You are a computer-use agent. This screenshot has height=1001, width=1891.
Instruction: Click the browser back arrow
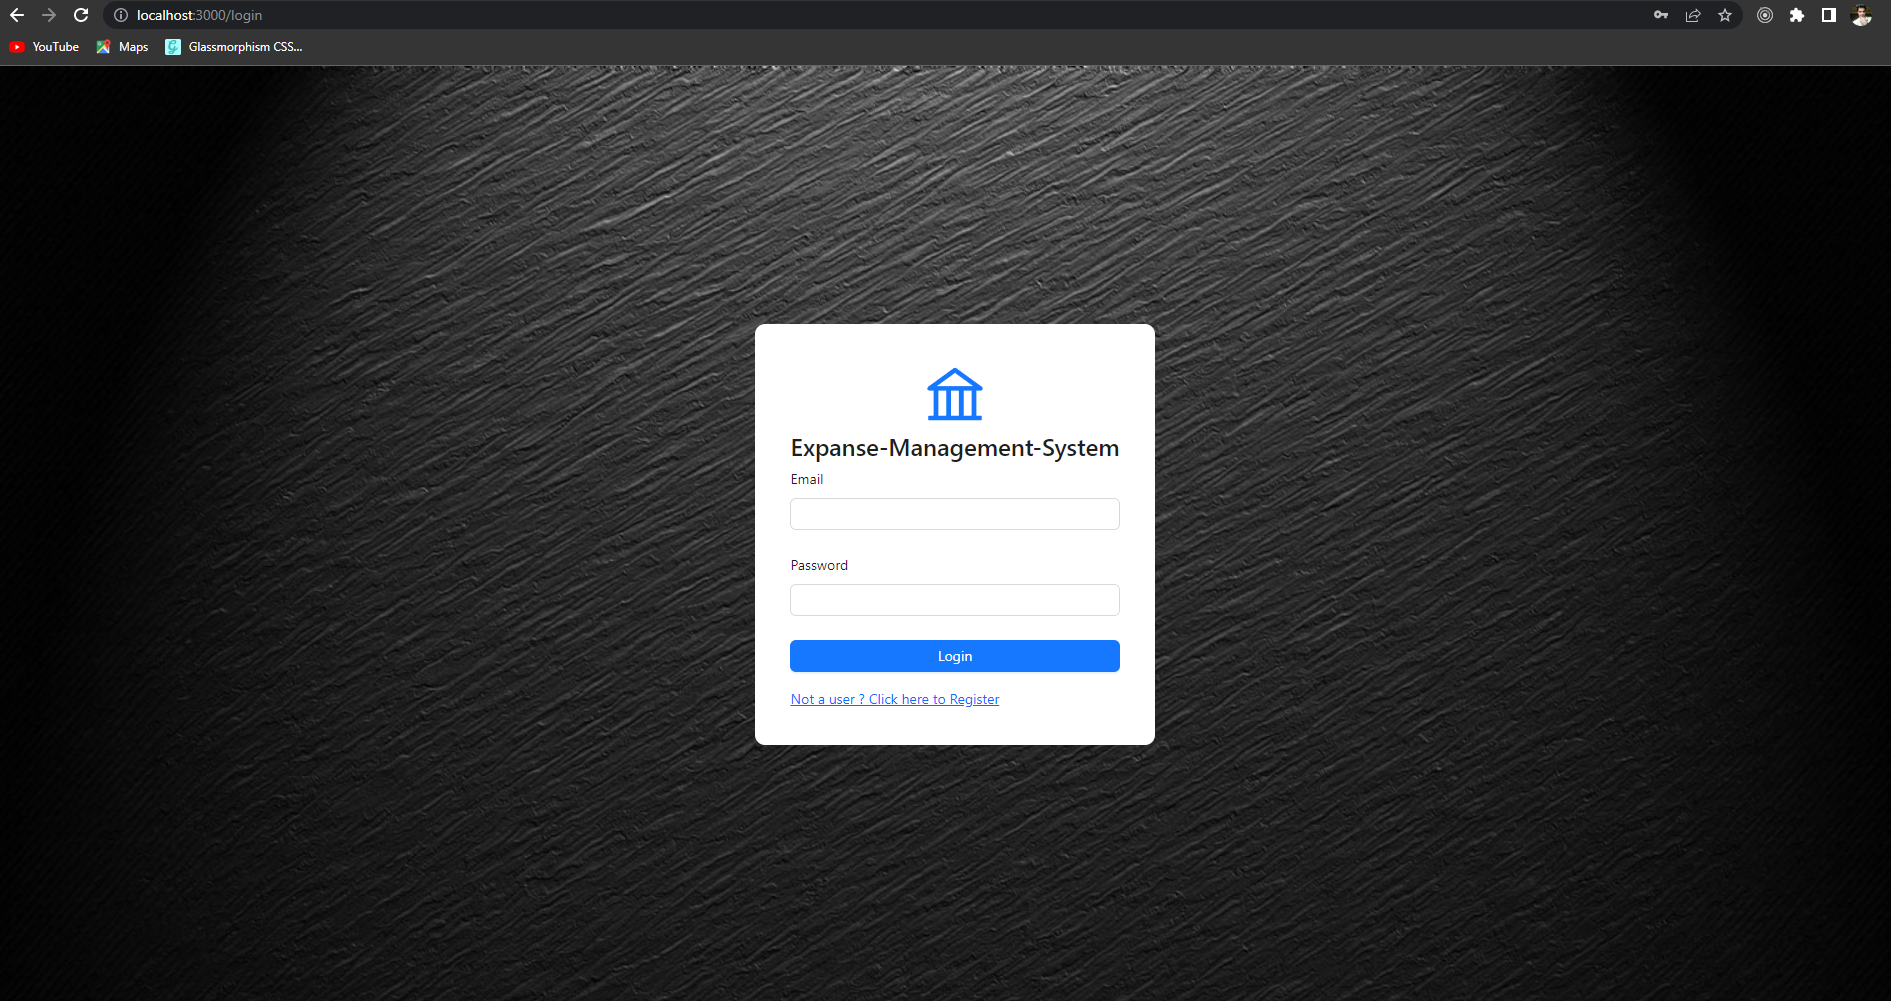pyautogui.click(x=17, y=15)
